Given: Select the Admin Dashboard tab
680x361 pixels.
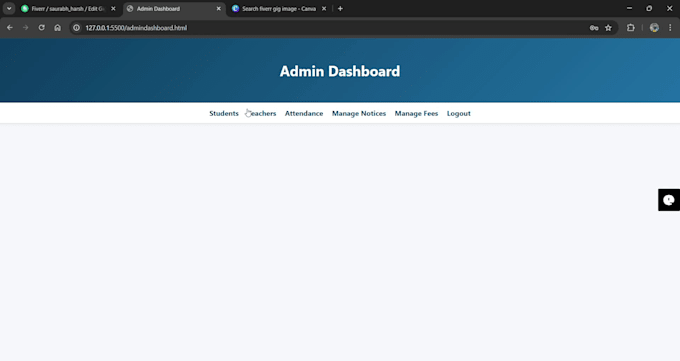Looking at the screenshot, I should pos(173,9).
